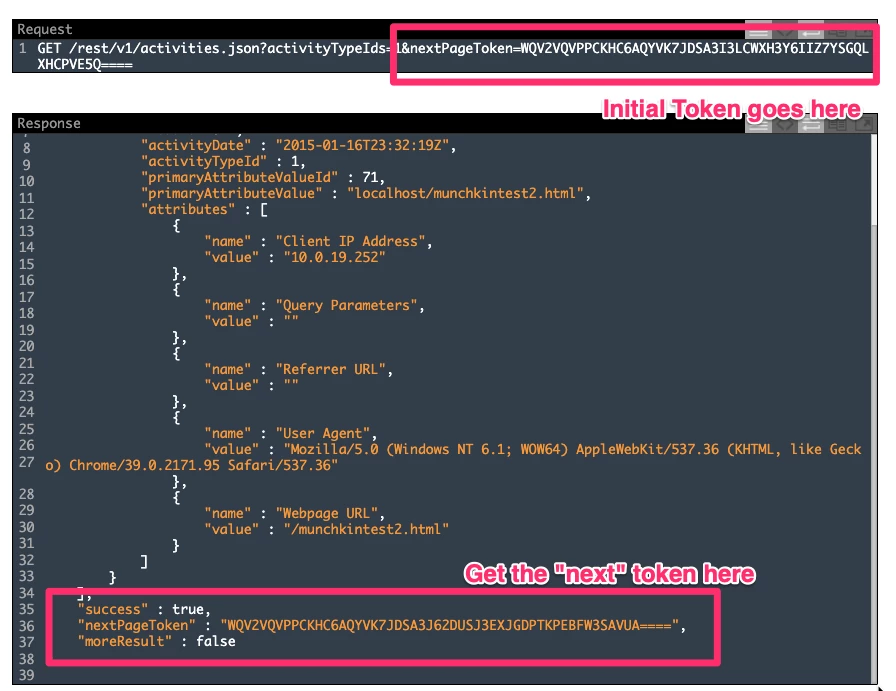Click line number 8 in the Response gutter
Image resolution: width=896 pixels, height=691 pixels.
[26, 148]
